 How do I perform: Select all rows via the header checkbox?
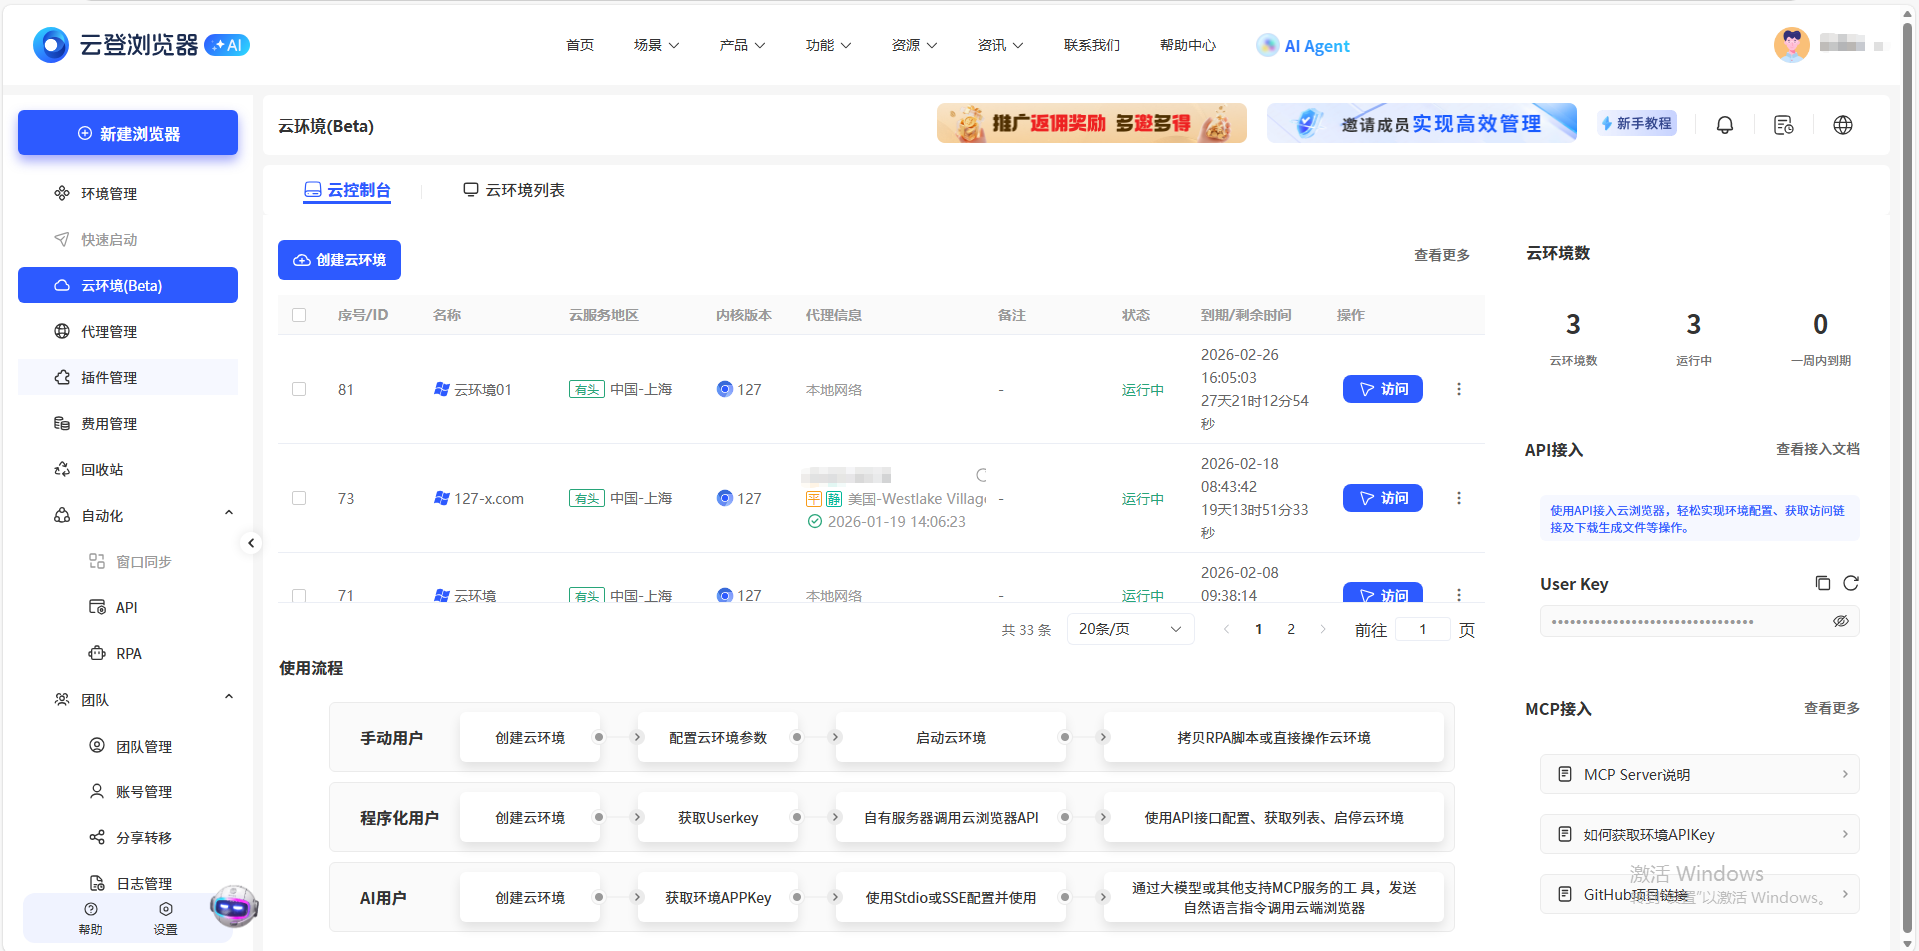tap(299, 314)
